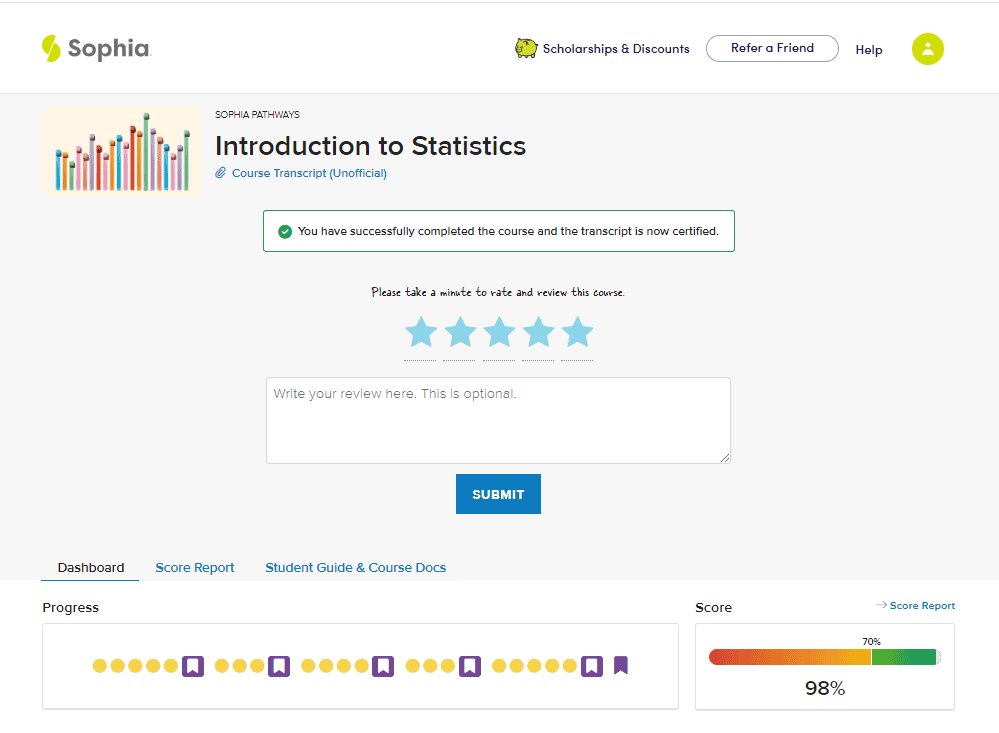Click the Score section heading

pyautogui.click(x=714, y=607)
